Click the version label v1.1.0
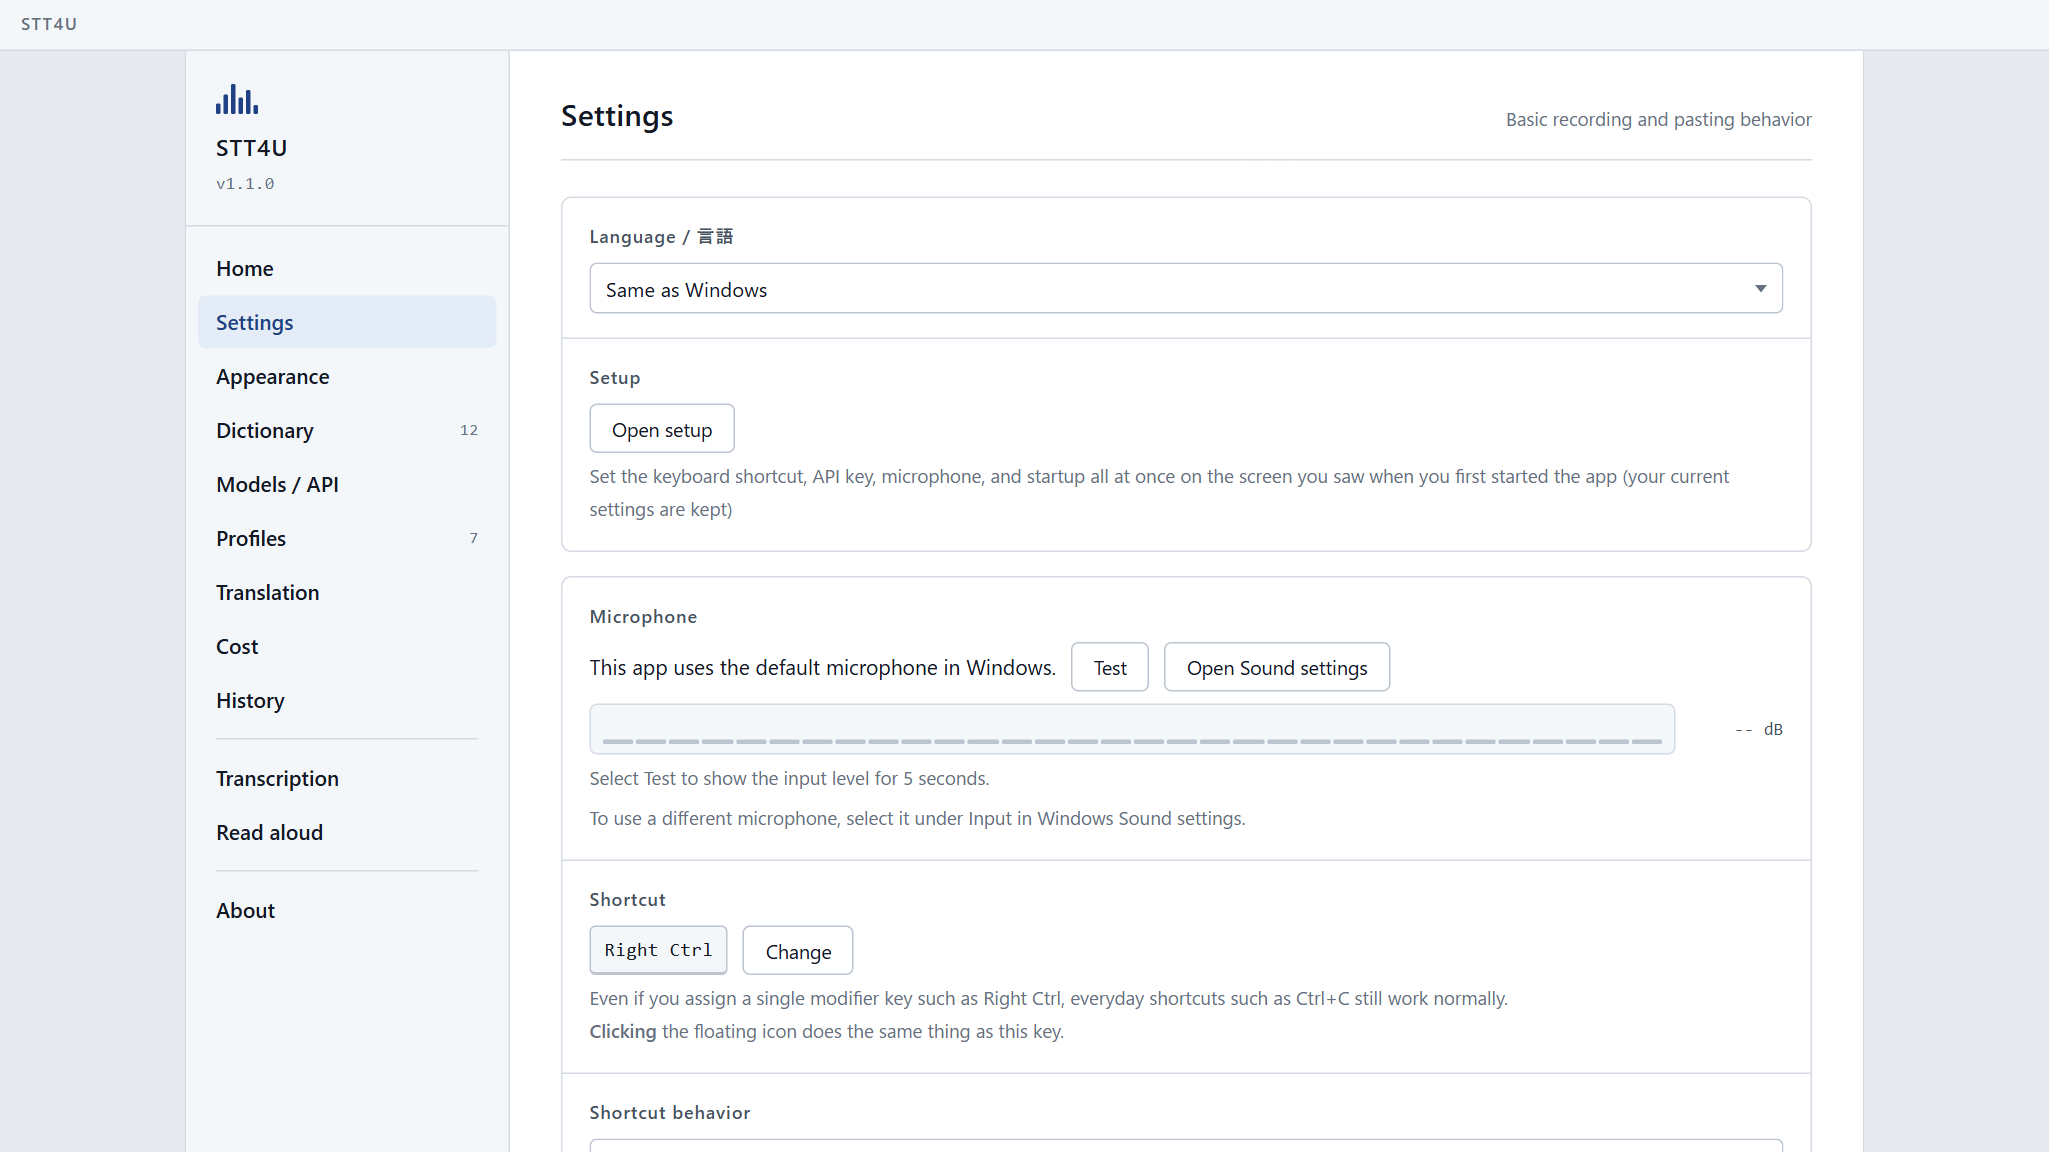2049x1152 pixels. pyautogui.click(x=245, y=184)
